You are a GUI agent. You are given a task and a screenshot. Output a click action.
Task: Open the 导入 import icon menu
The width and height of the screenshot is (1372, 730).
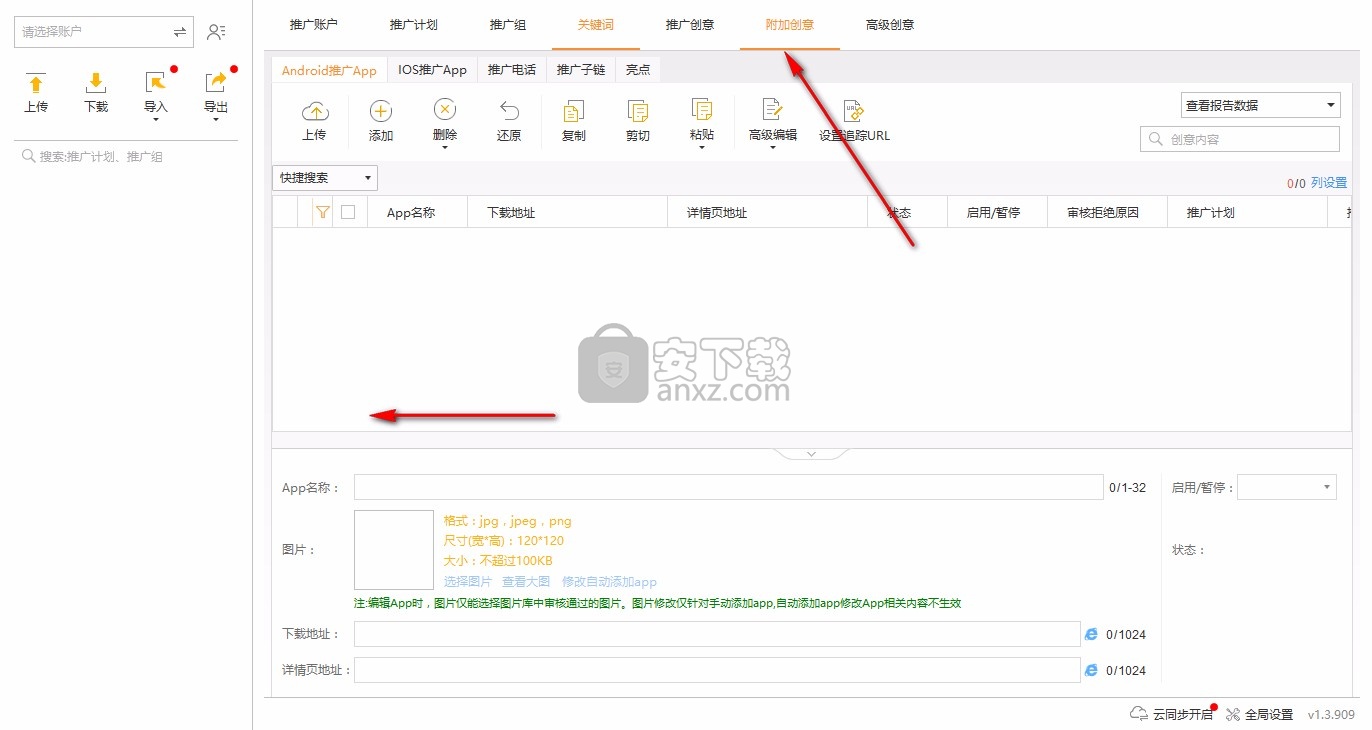156,83
